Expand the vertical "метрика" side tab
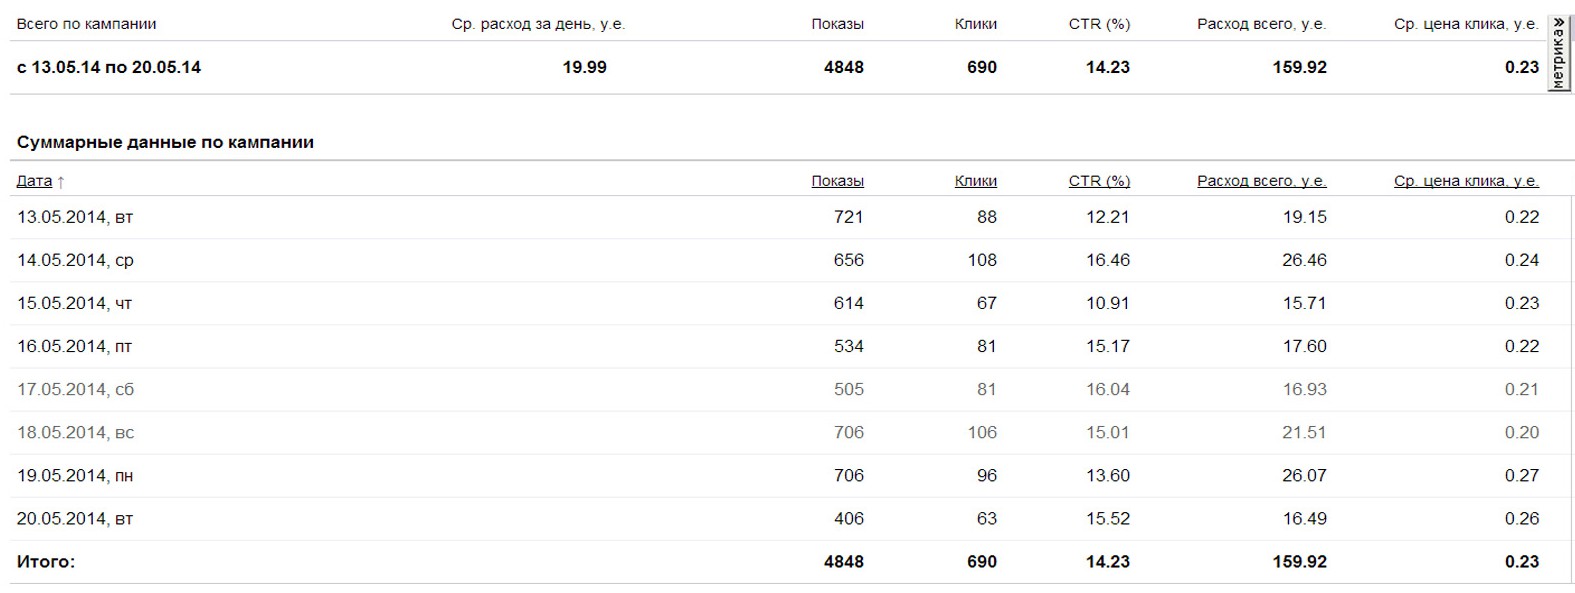 [x=1558, y=54]
